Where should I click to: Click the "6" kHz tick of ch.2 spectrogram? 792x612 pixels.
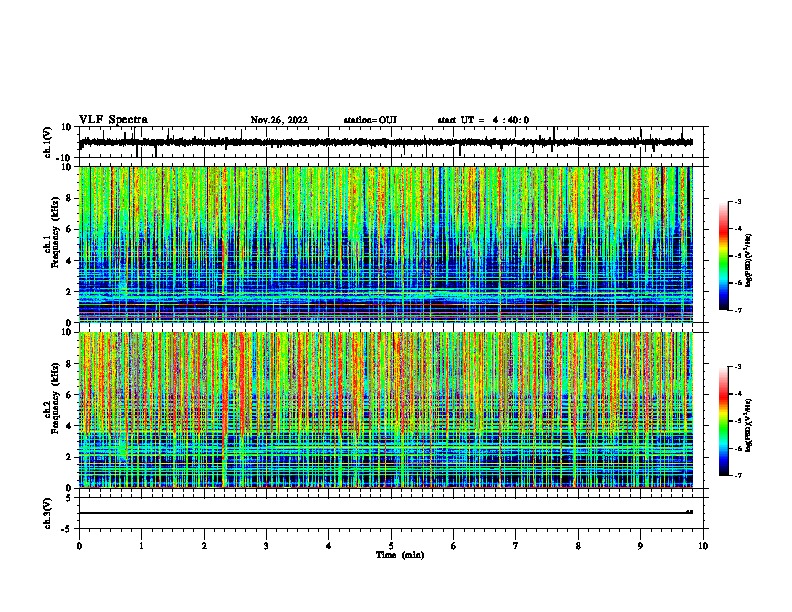69,395
